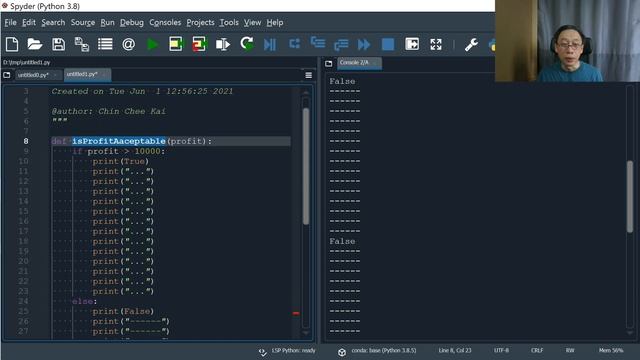Click the @ symbol finder icon
The width and height of the screenshot is (640, 360).
coord(128,44)
